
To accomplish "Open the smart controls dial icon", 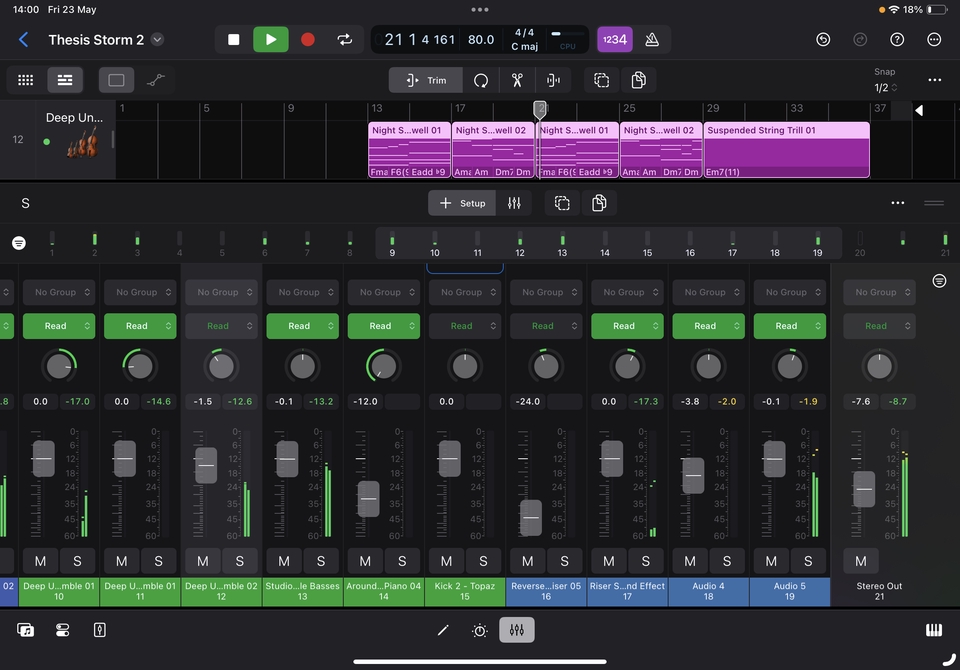I will (480, 630).
